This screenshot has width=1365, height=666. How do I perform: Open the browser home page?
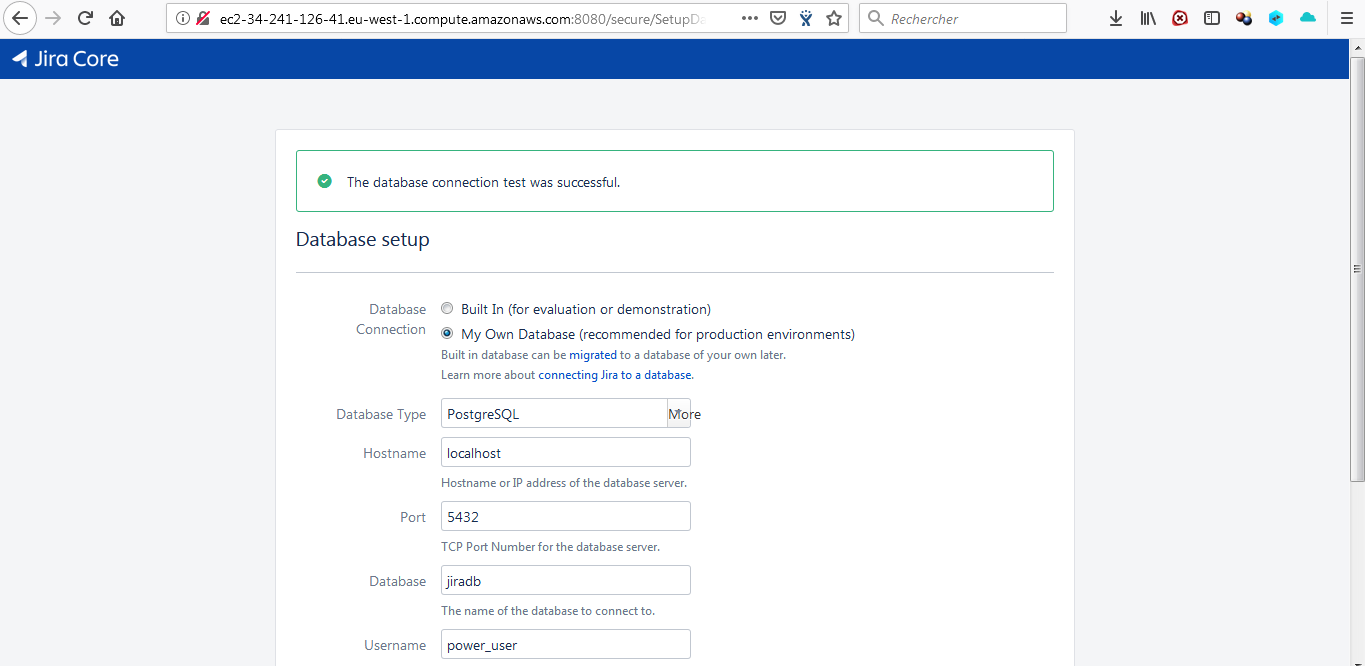point(118,18)
